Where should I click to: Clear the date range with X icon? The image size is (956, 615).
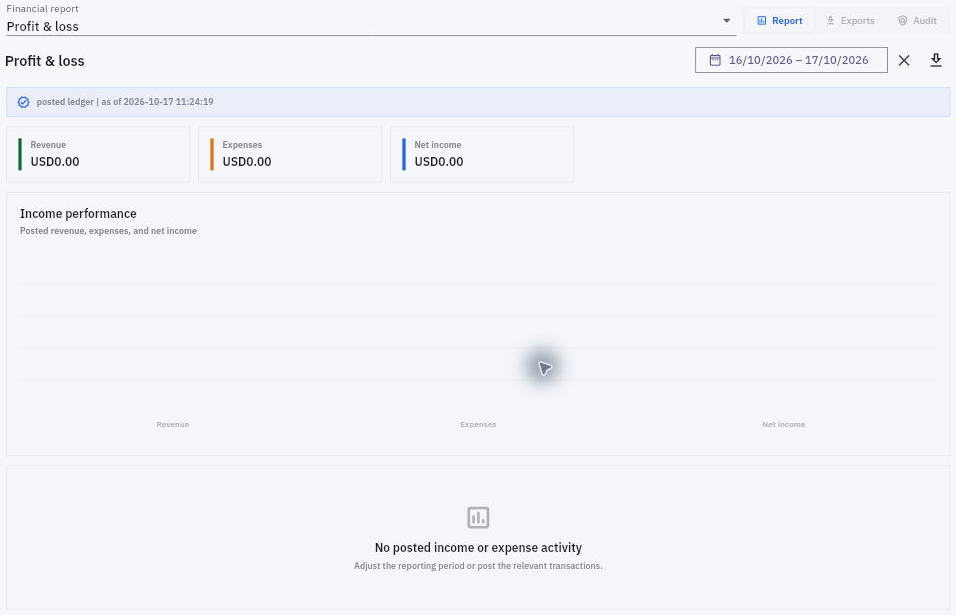tap(904, 60)
